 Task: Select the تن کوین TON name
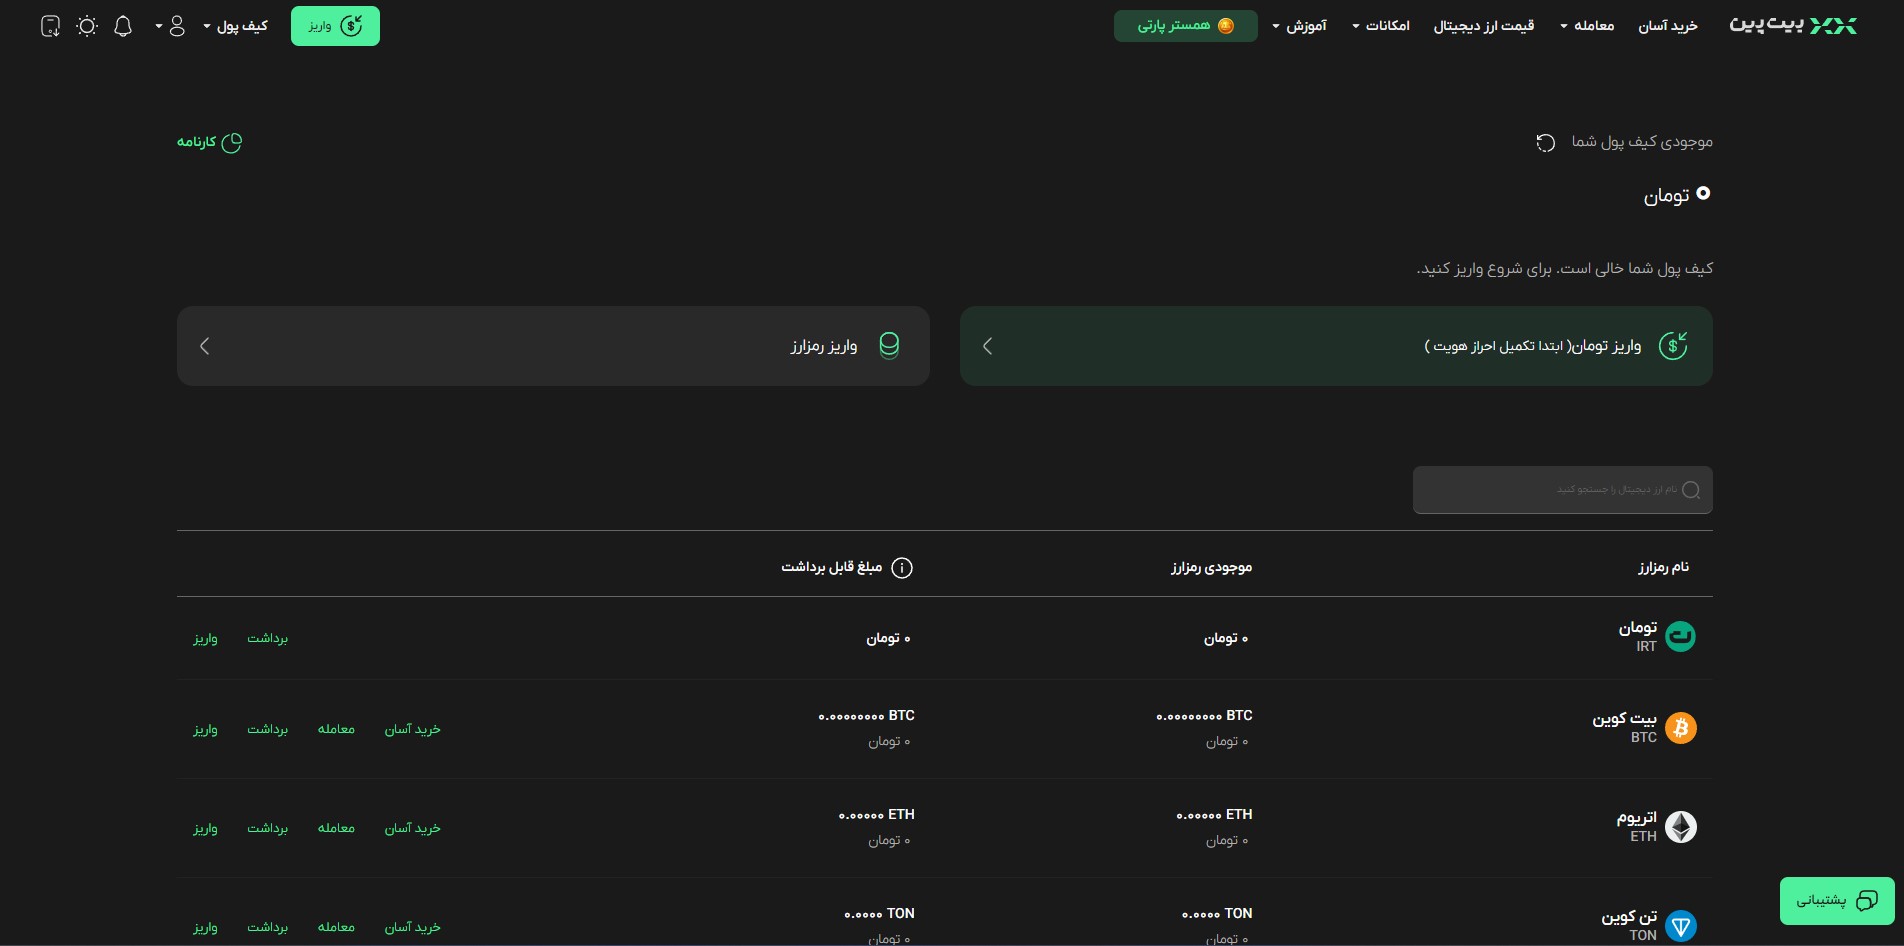[1629, 925]
